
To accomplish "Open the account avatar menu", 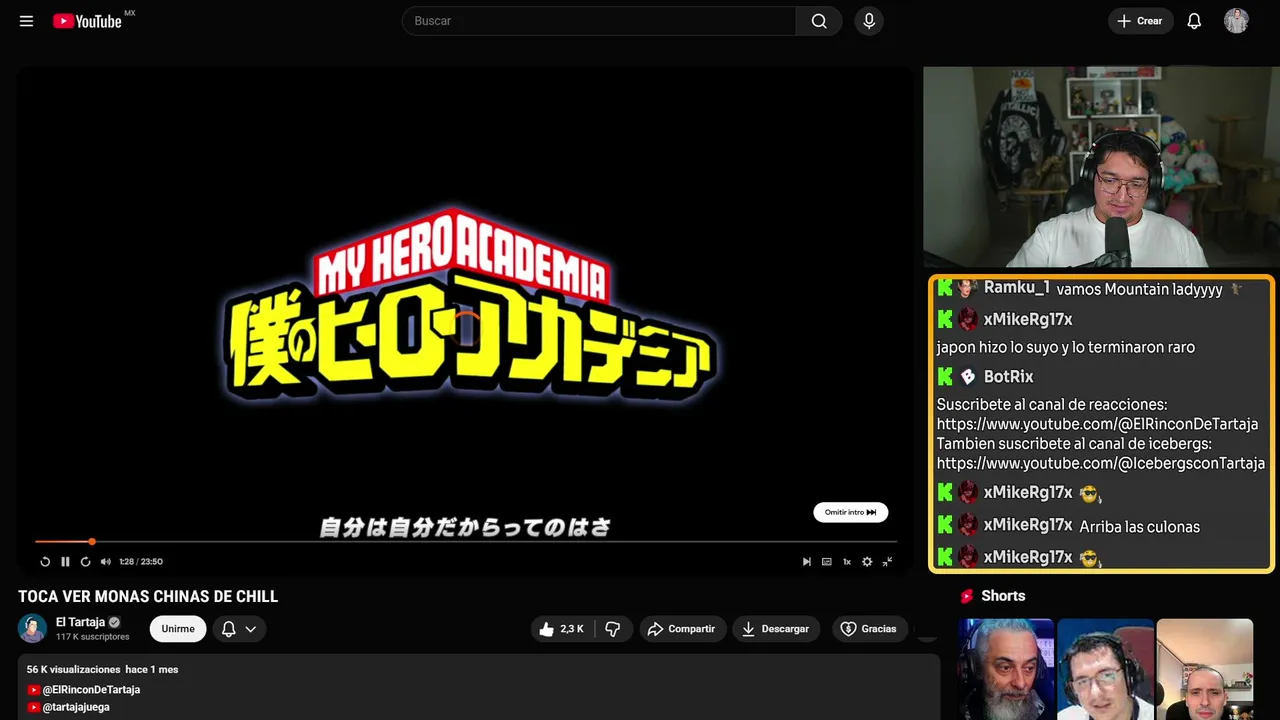I will pos(1236,21).
